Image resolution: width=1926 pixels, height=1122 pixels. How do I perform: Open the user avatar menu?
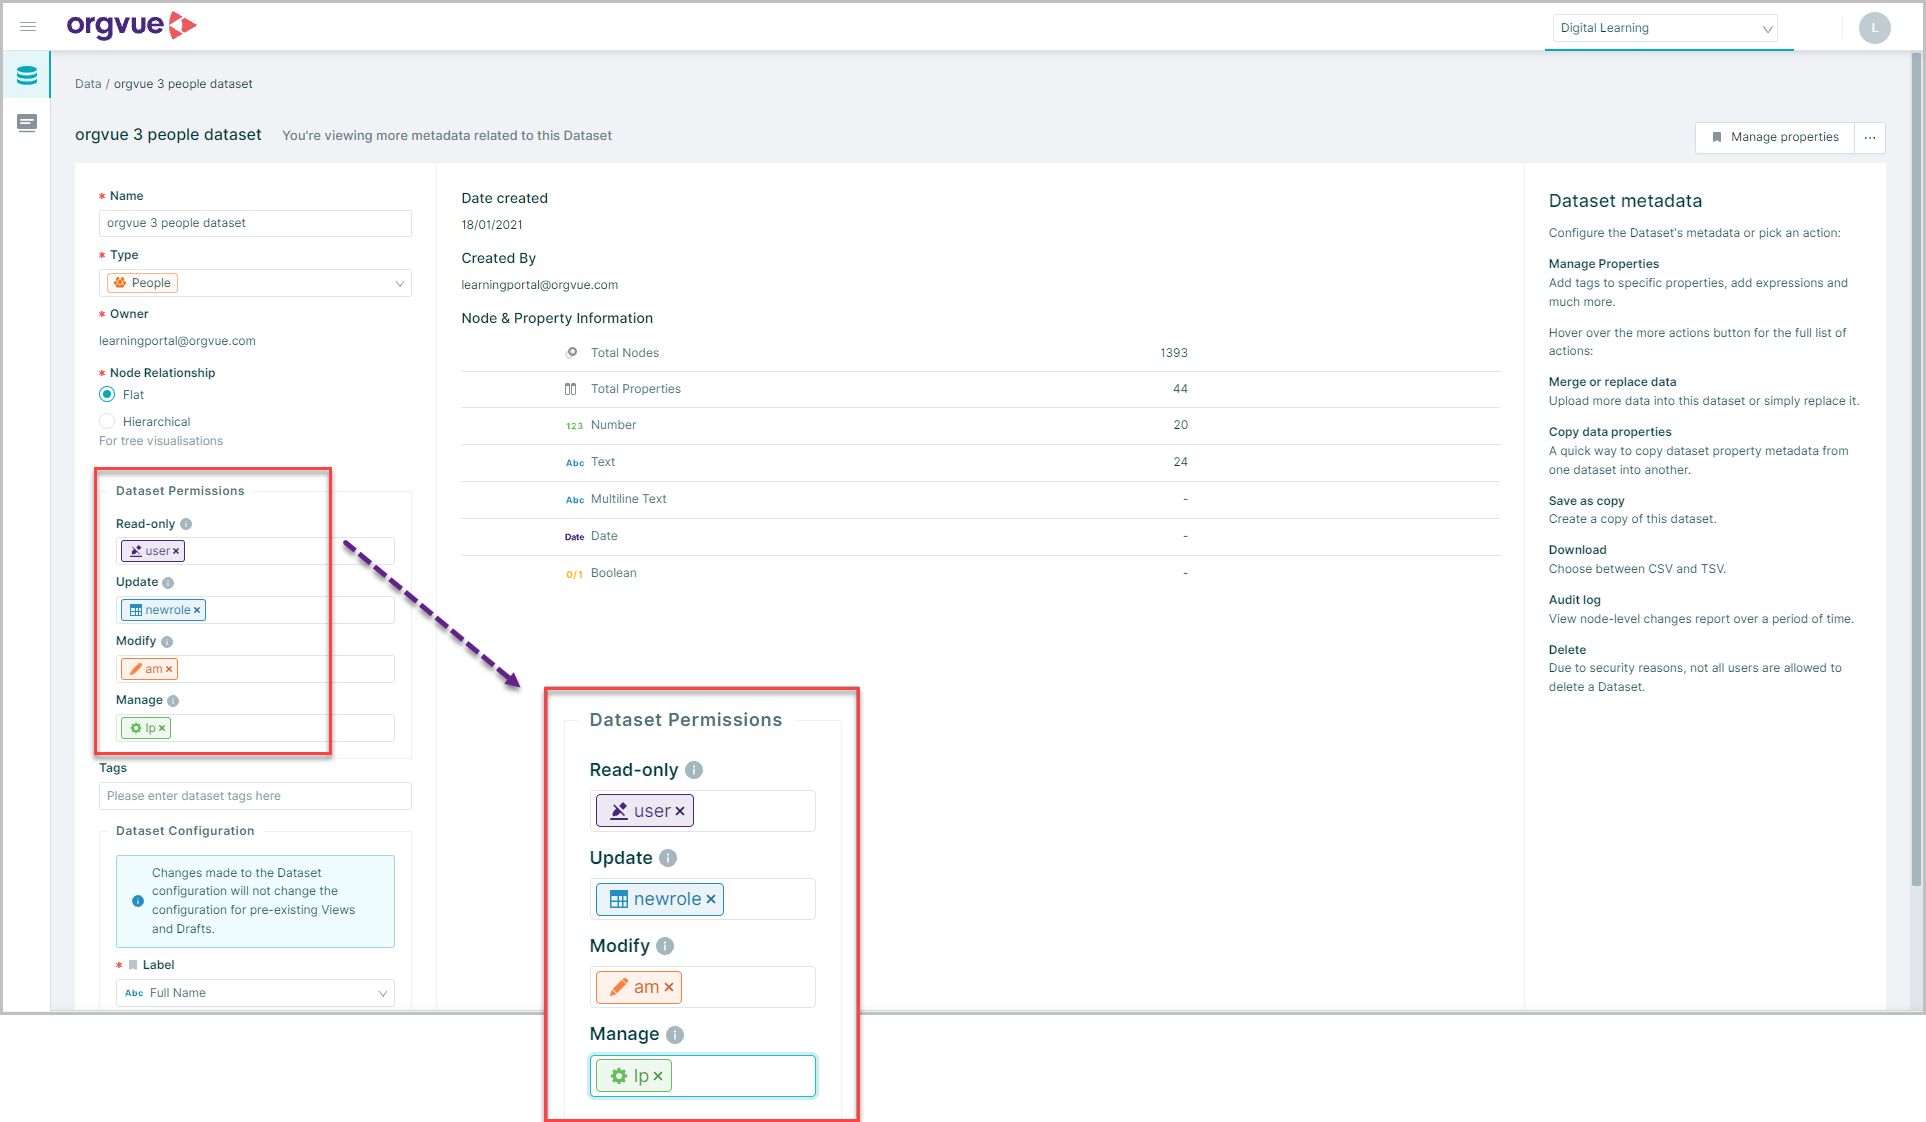pos(1874,28)
